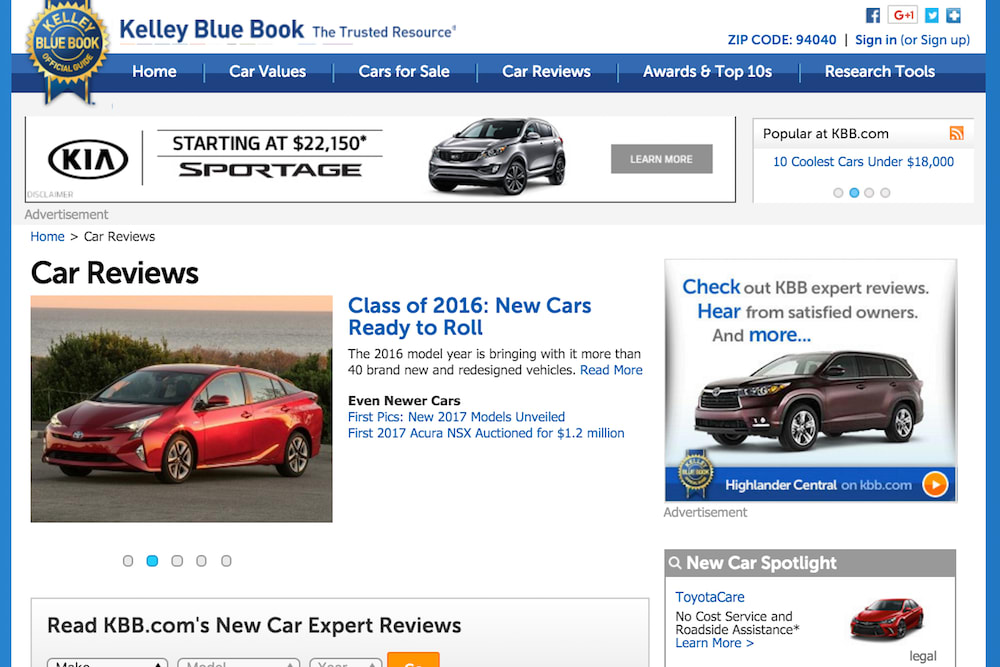Click the Highlander SUV ad image
This screenshot has width=1000, height=667.
coord(809,403)
